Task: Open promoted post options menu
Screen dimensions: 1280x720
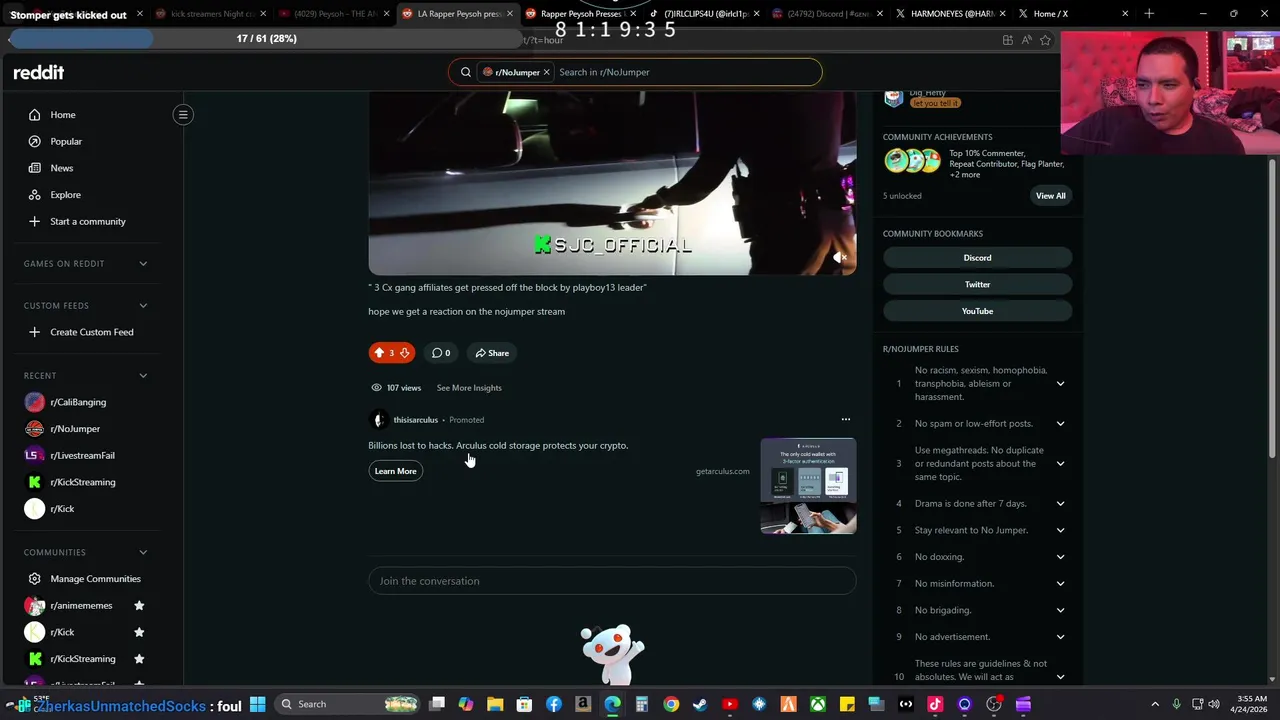Action: pos(846,420)
